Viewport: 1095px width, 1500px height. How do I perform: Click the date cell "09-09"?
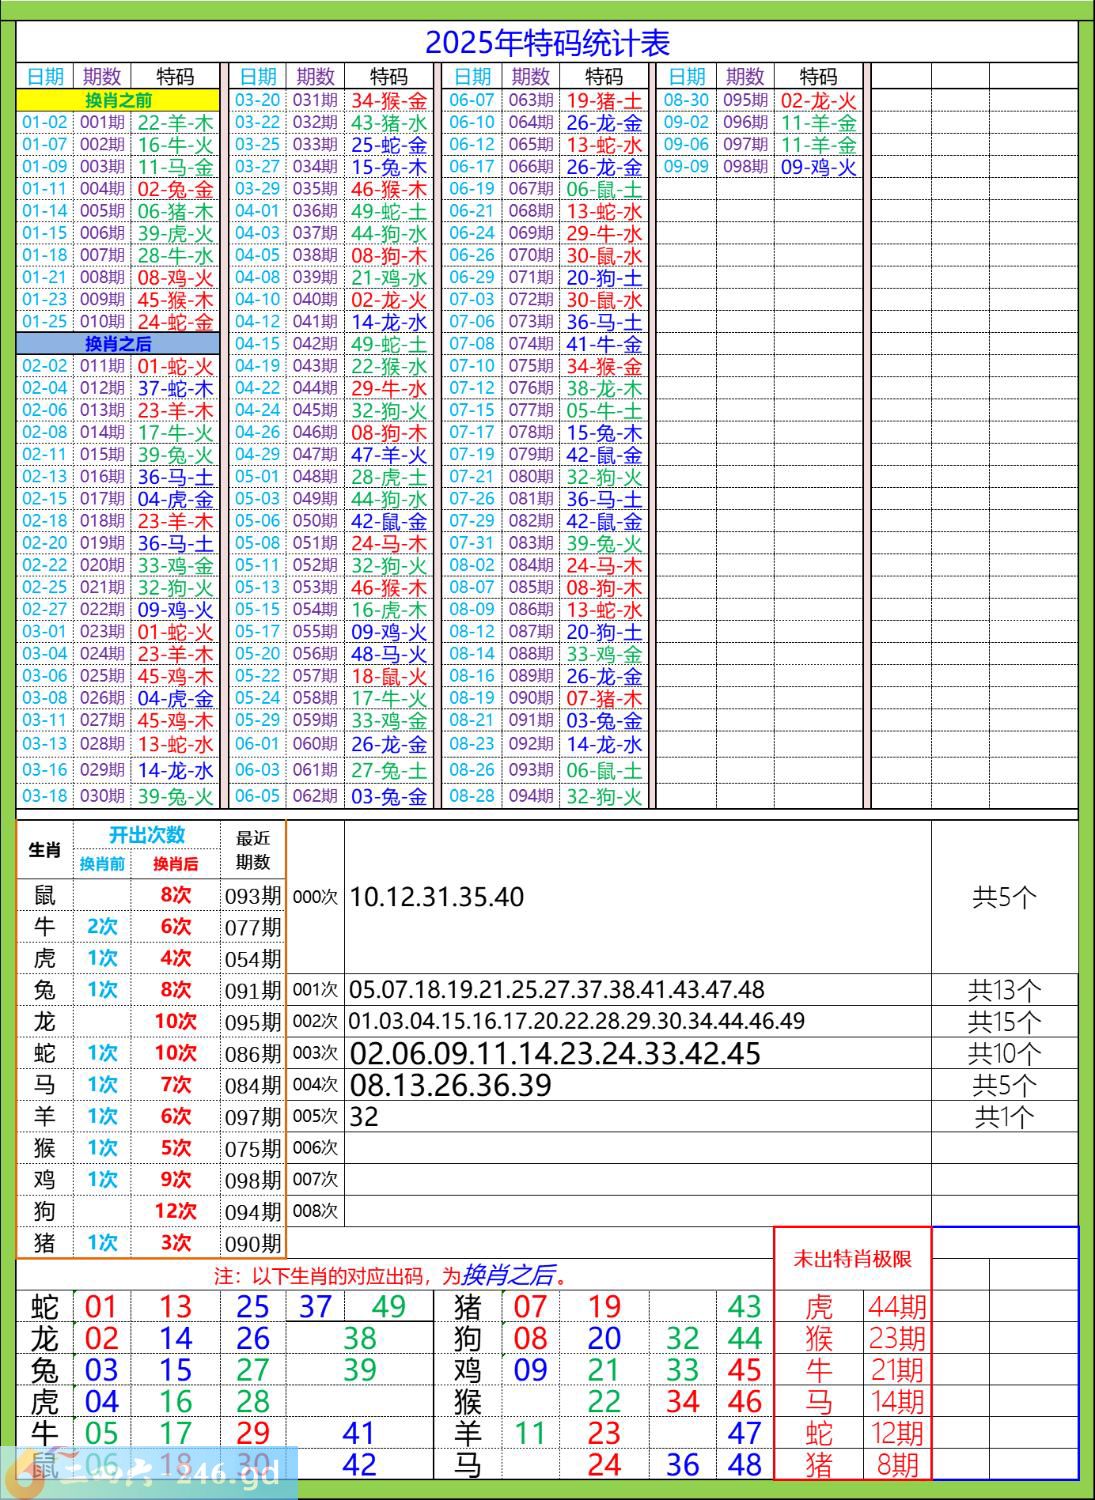[x=686, y=166]
